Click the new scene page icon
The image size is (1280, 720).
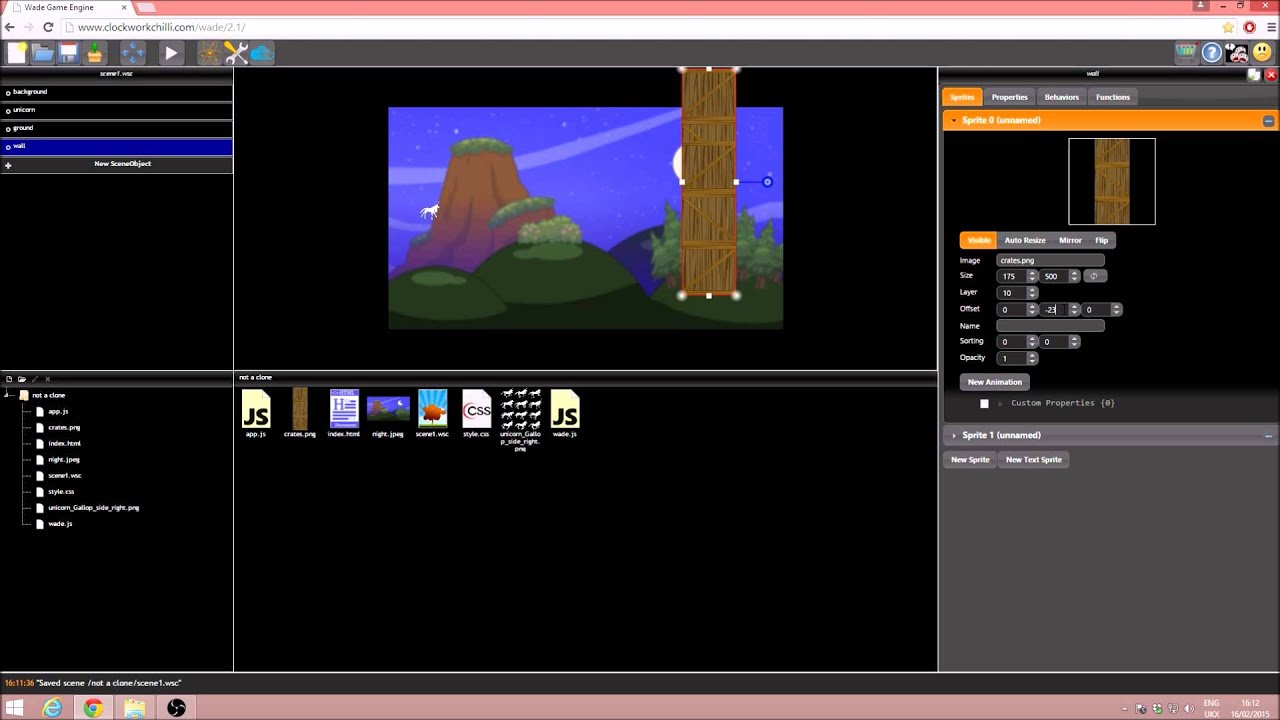17,53
